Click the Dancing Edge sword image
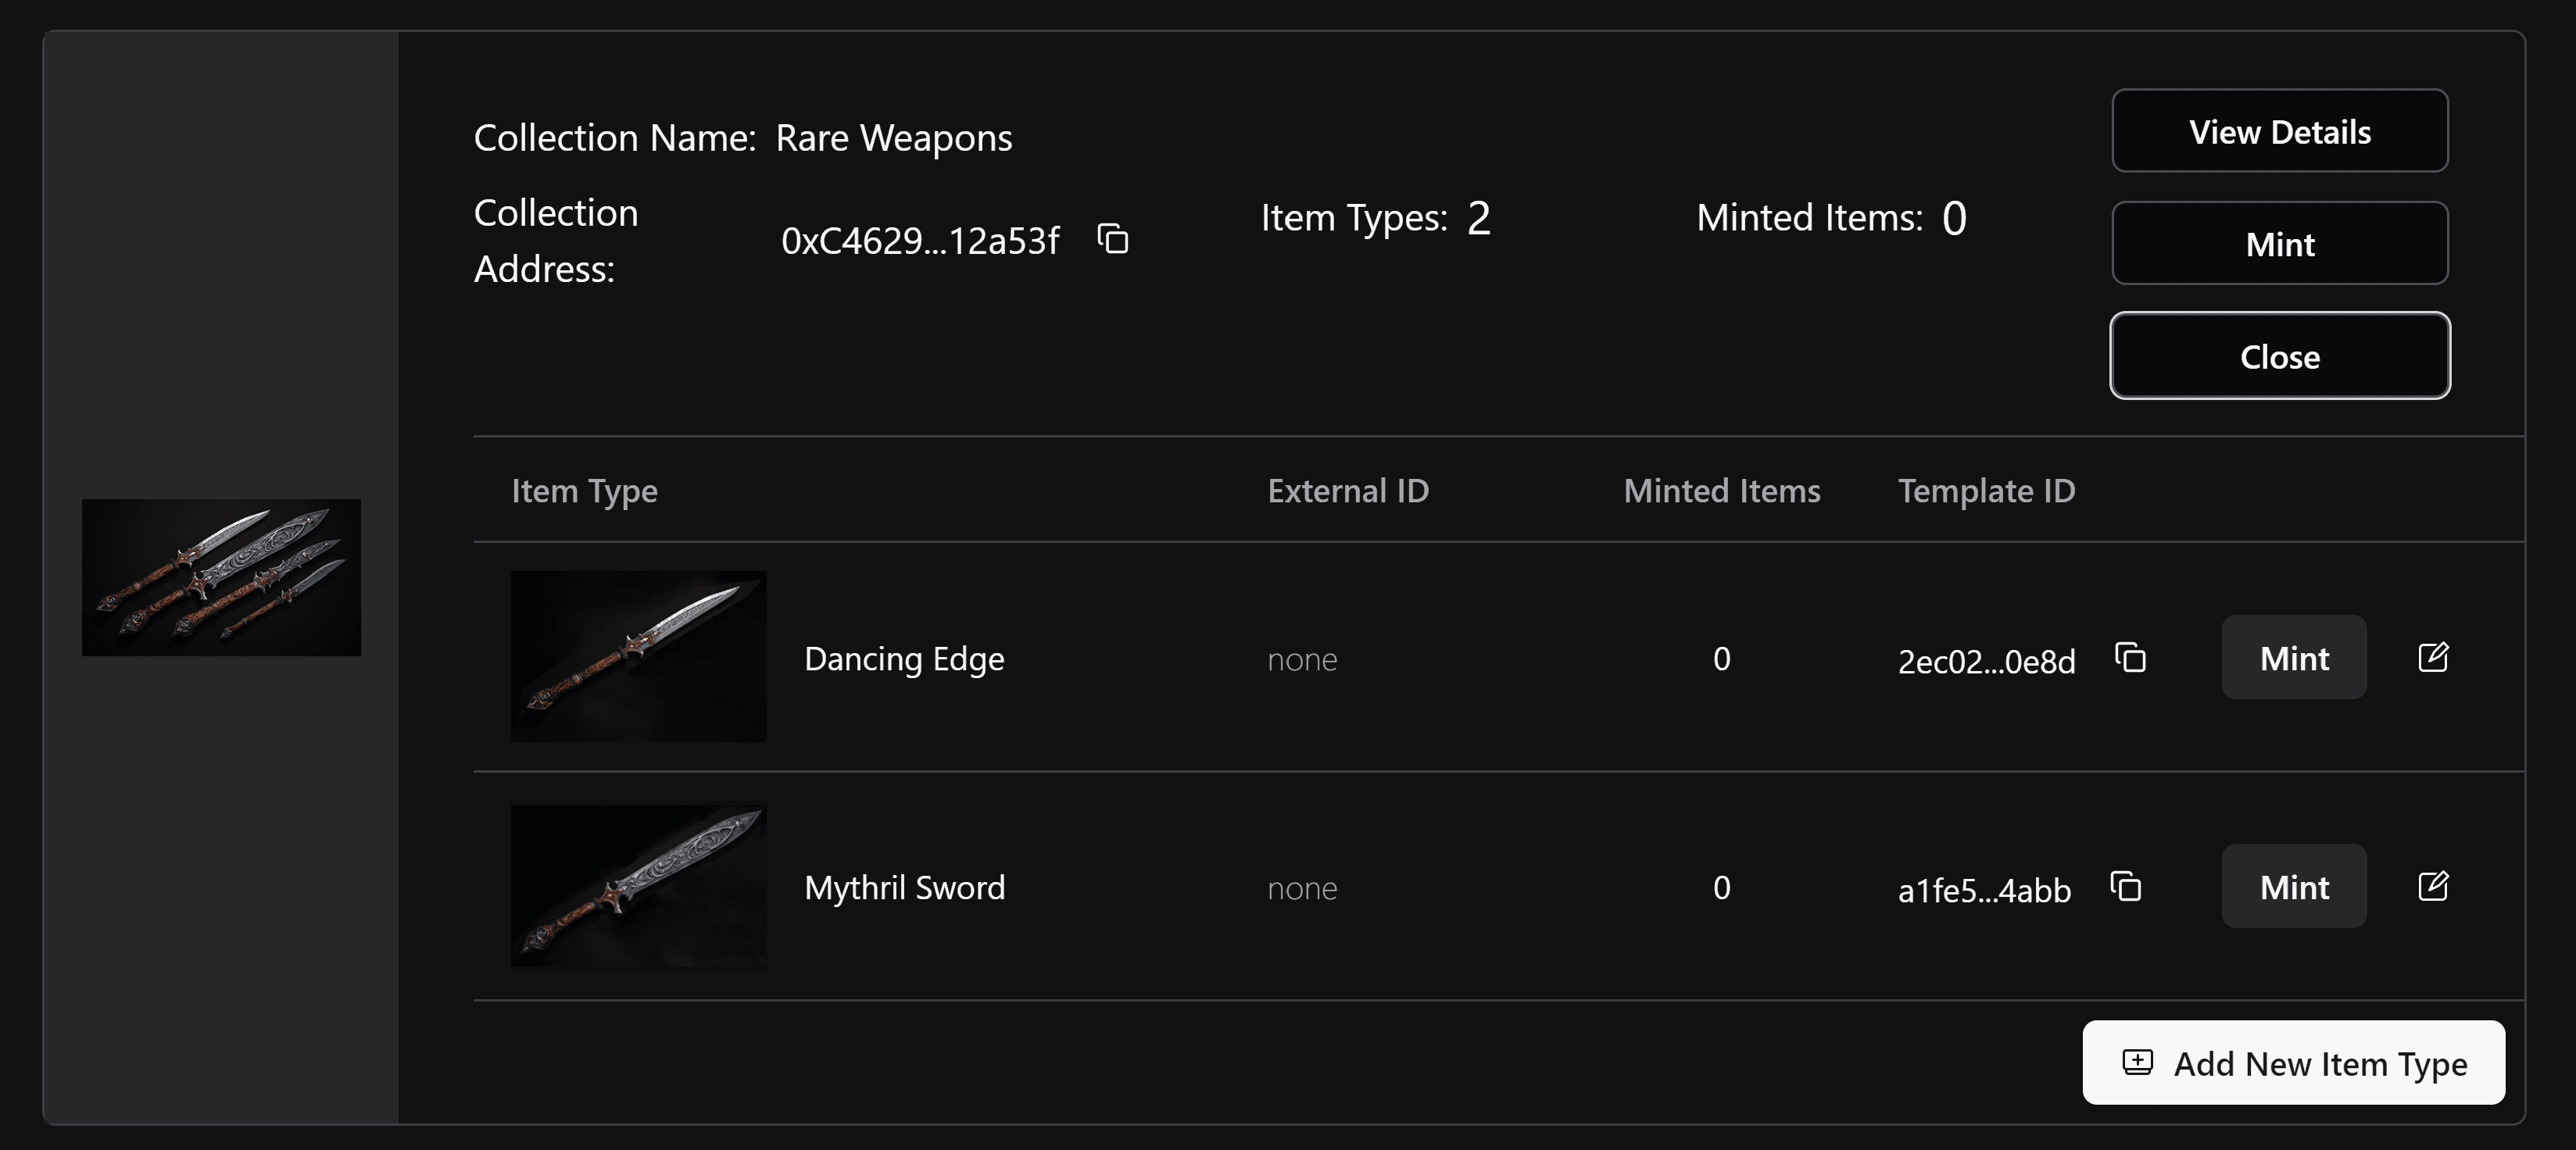The image size is (2576, 1150). coord(638,656)
